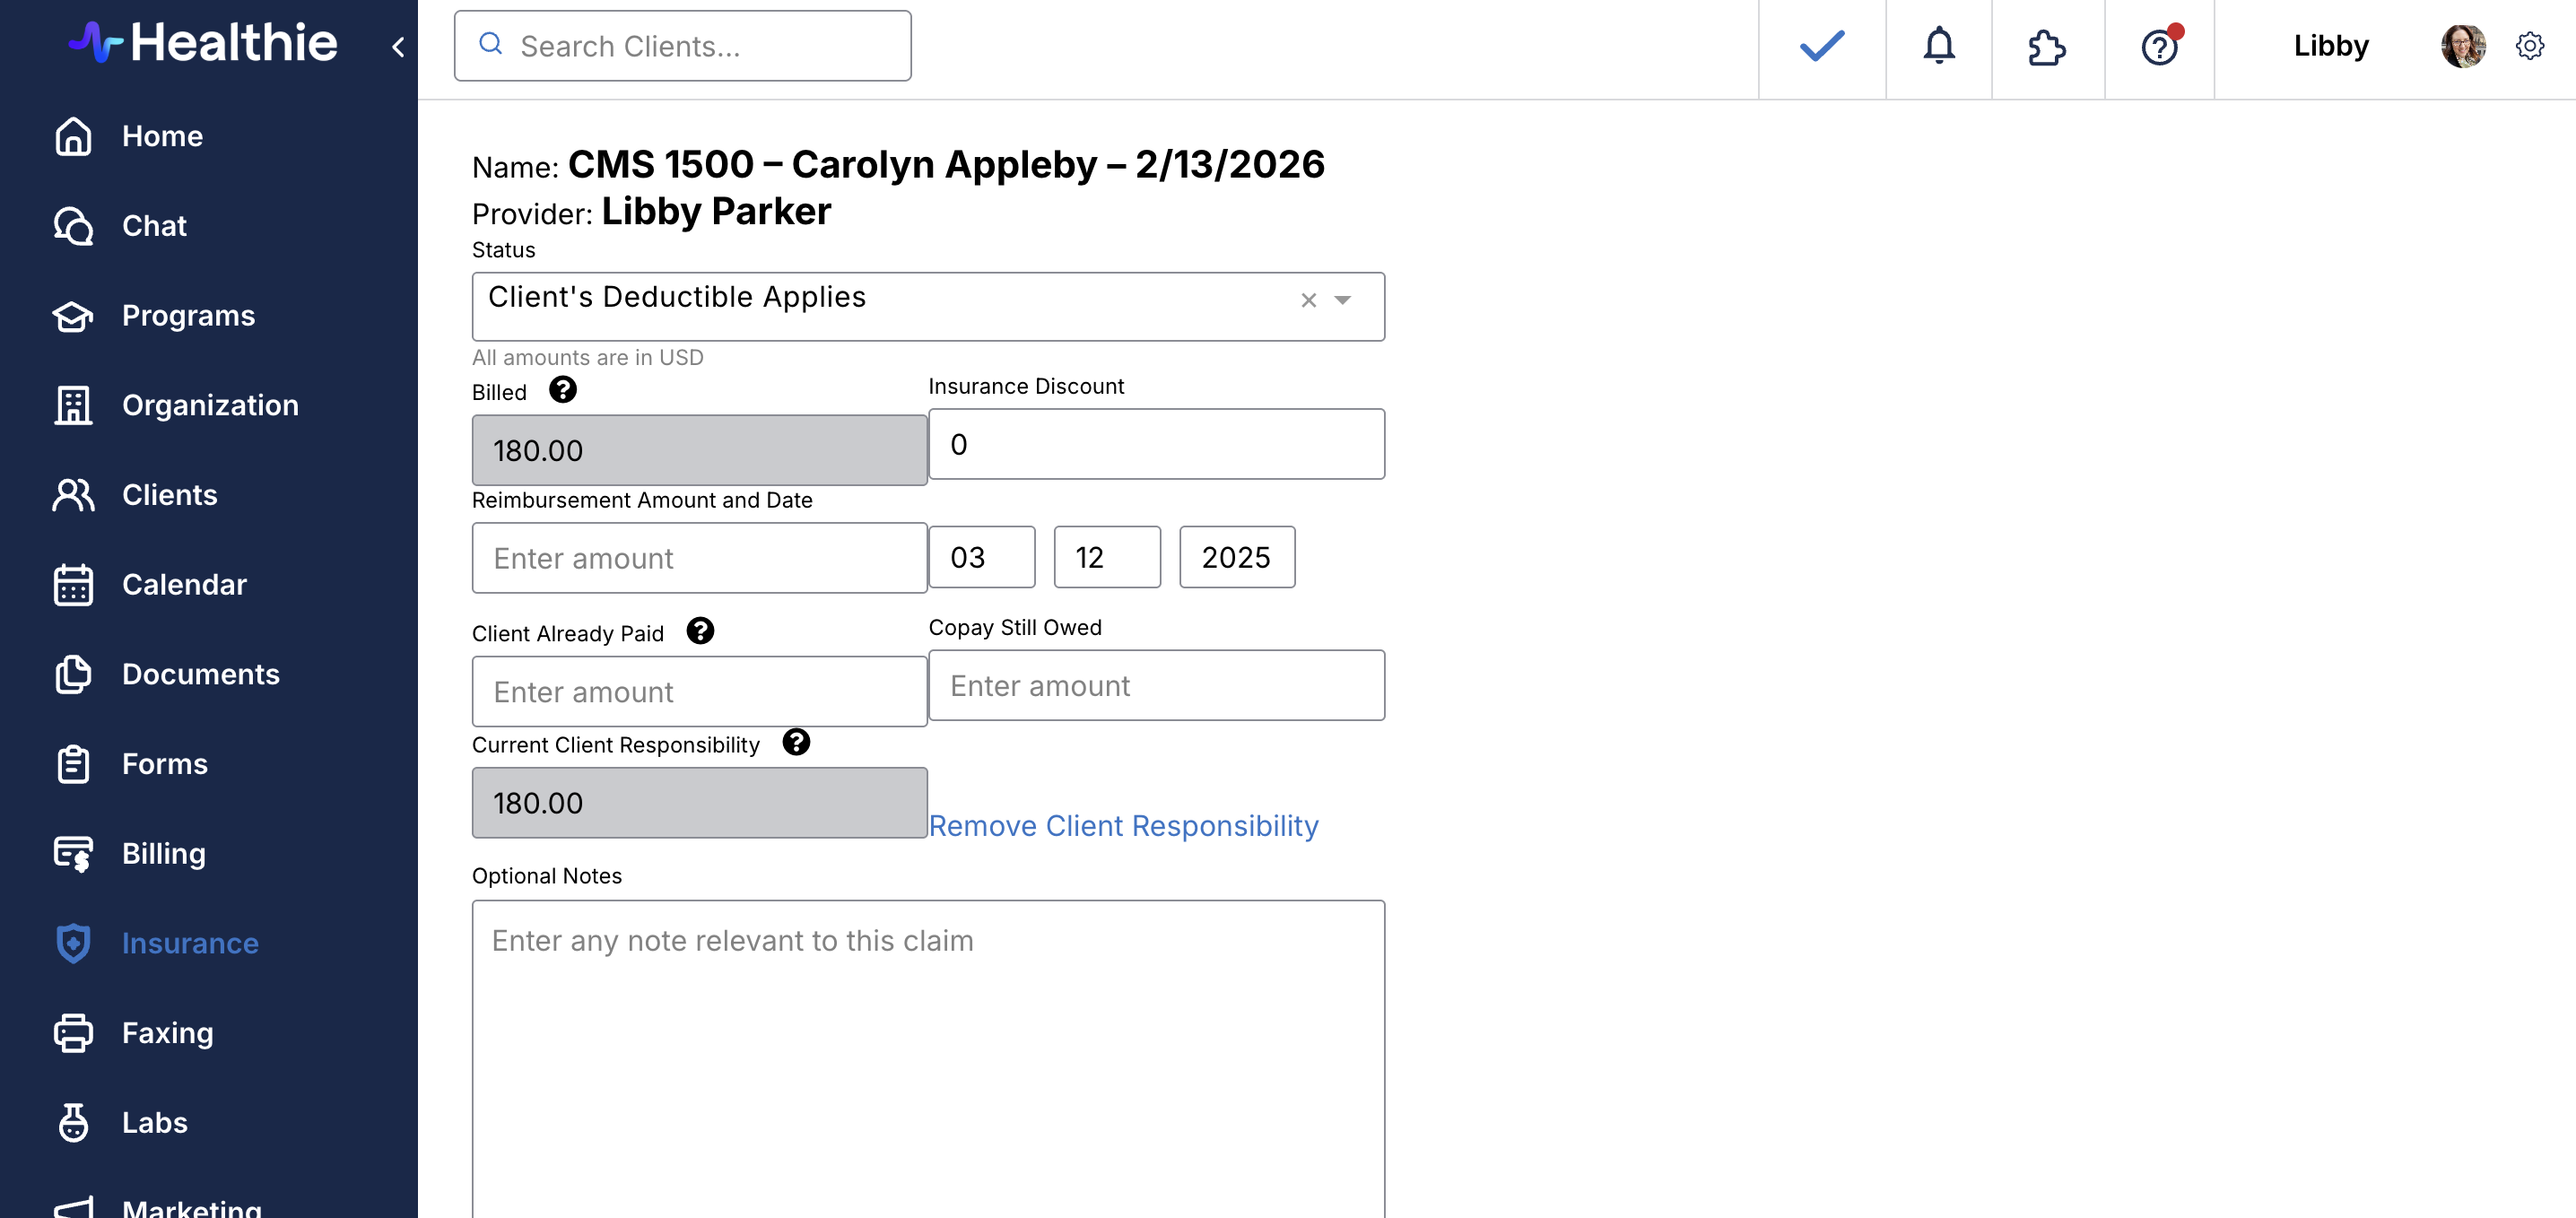The image size is (2576, 1218).
Task: Open the puzzle-piece integrations icon
Action: pos(2046,47)
